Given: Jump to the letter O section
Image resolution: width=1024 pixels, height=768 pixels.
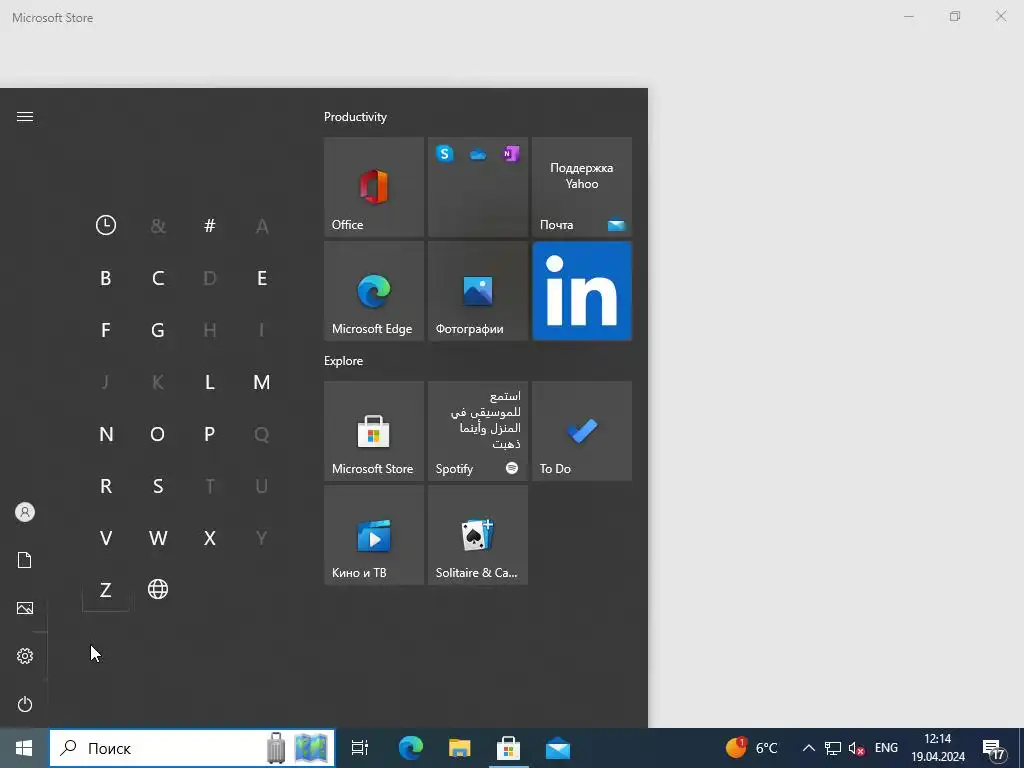Looking at the screenshot, I should [158, 434].
